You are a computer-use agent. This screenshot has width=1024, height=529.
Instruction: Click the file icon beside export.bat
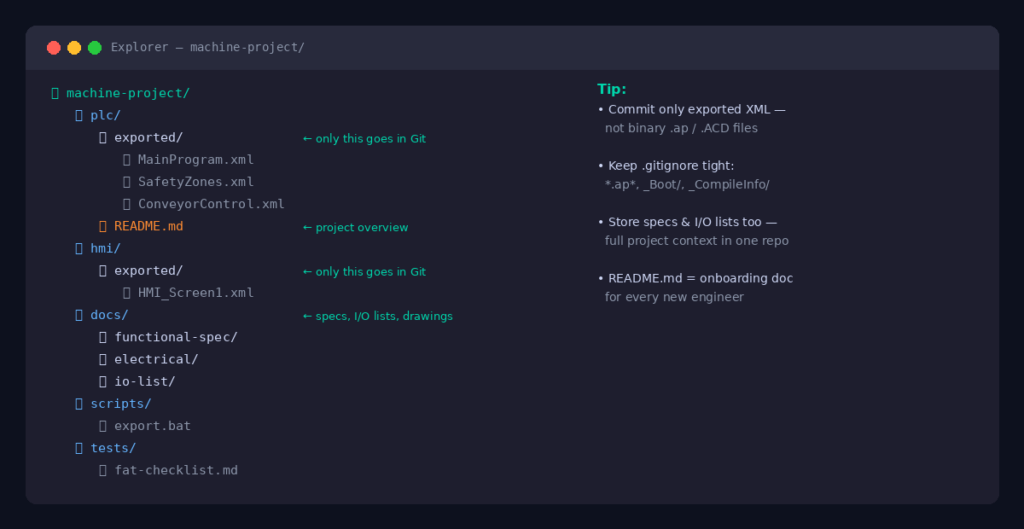pos(103,426)
